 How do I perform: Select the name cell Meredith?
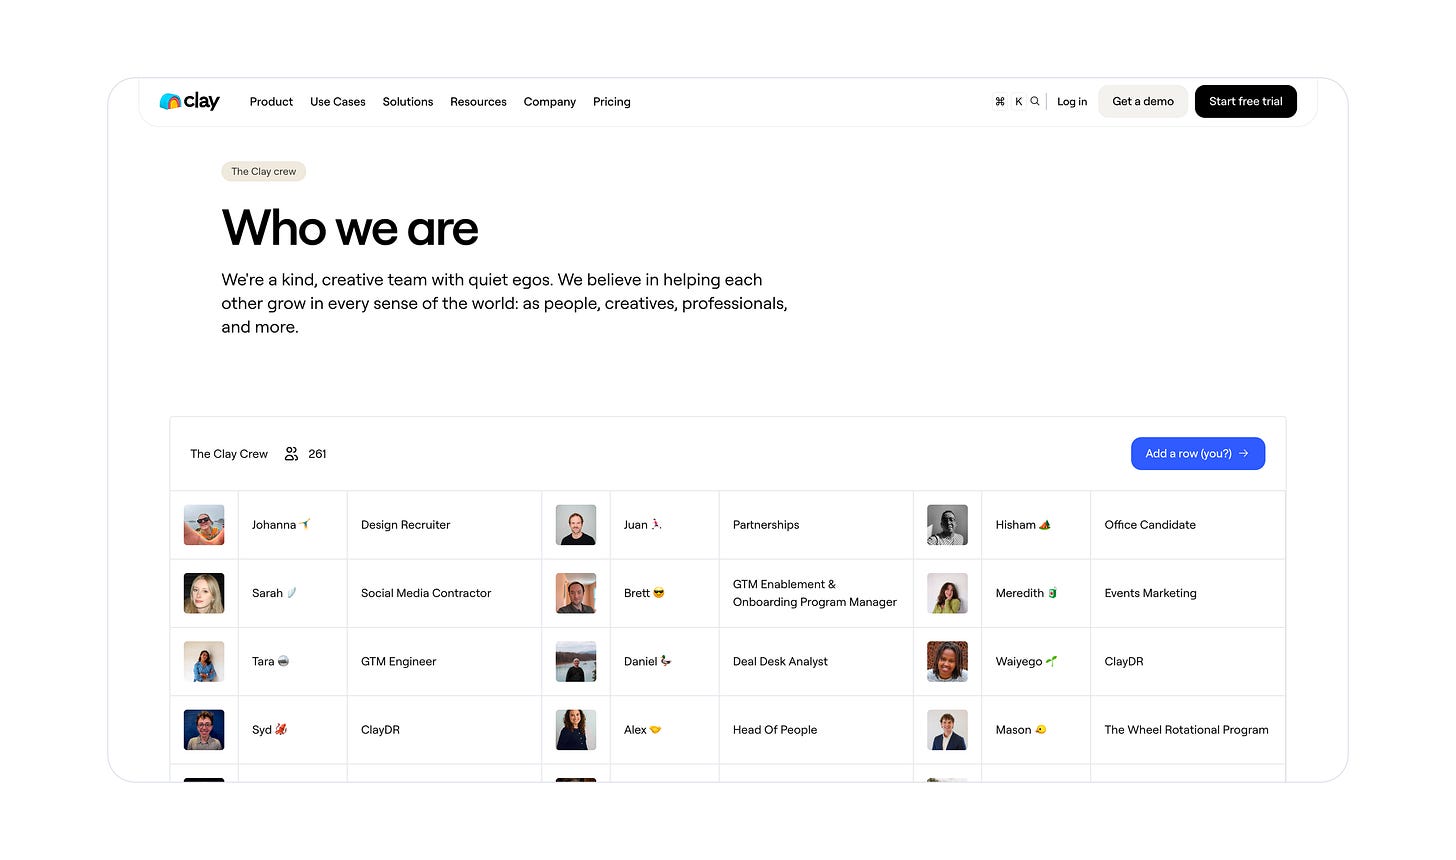(1036, 593)
